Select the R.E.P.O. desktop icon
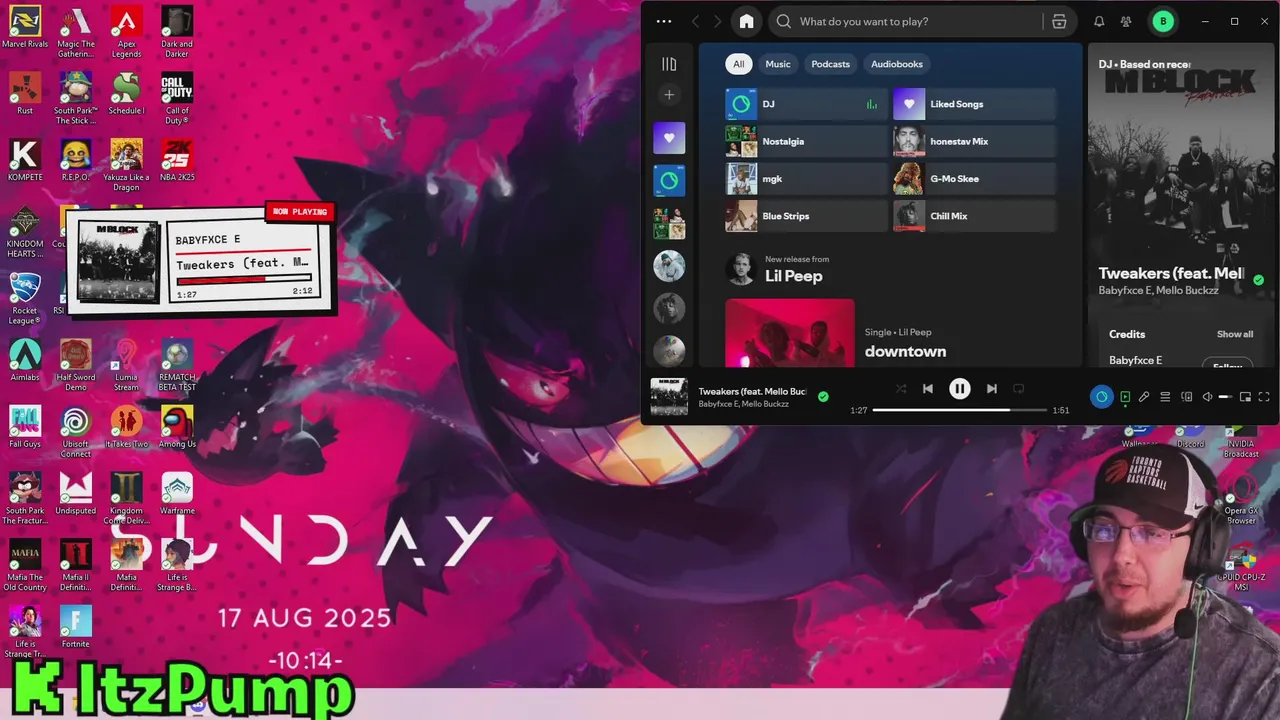Viewport: 1280px width, 720px height. (x=76, y=161)
